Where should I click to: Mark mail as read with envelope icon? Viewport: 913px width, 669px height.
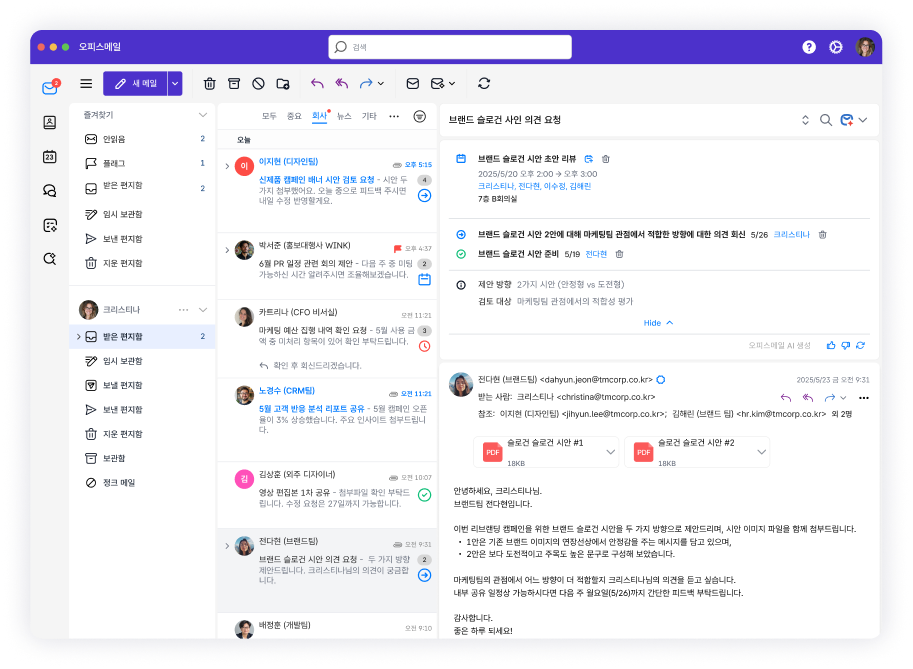point(413,84)
